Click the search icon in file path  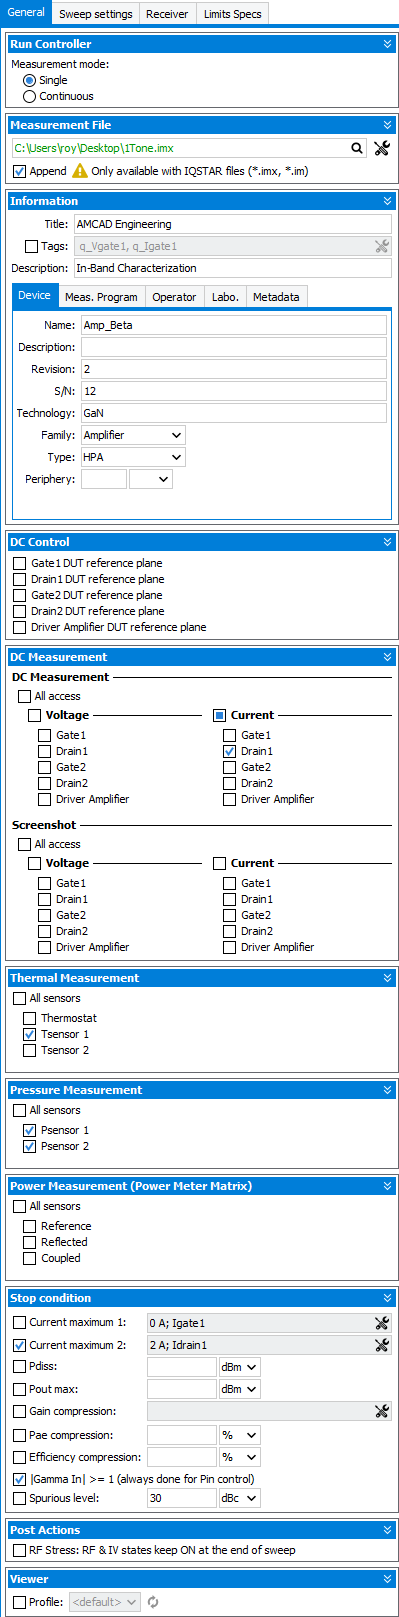(x=357, y=148)
